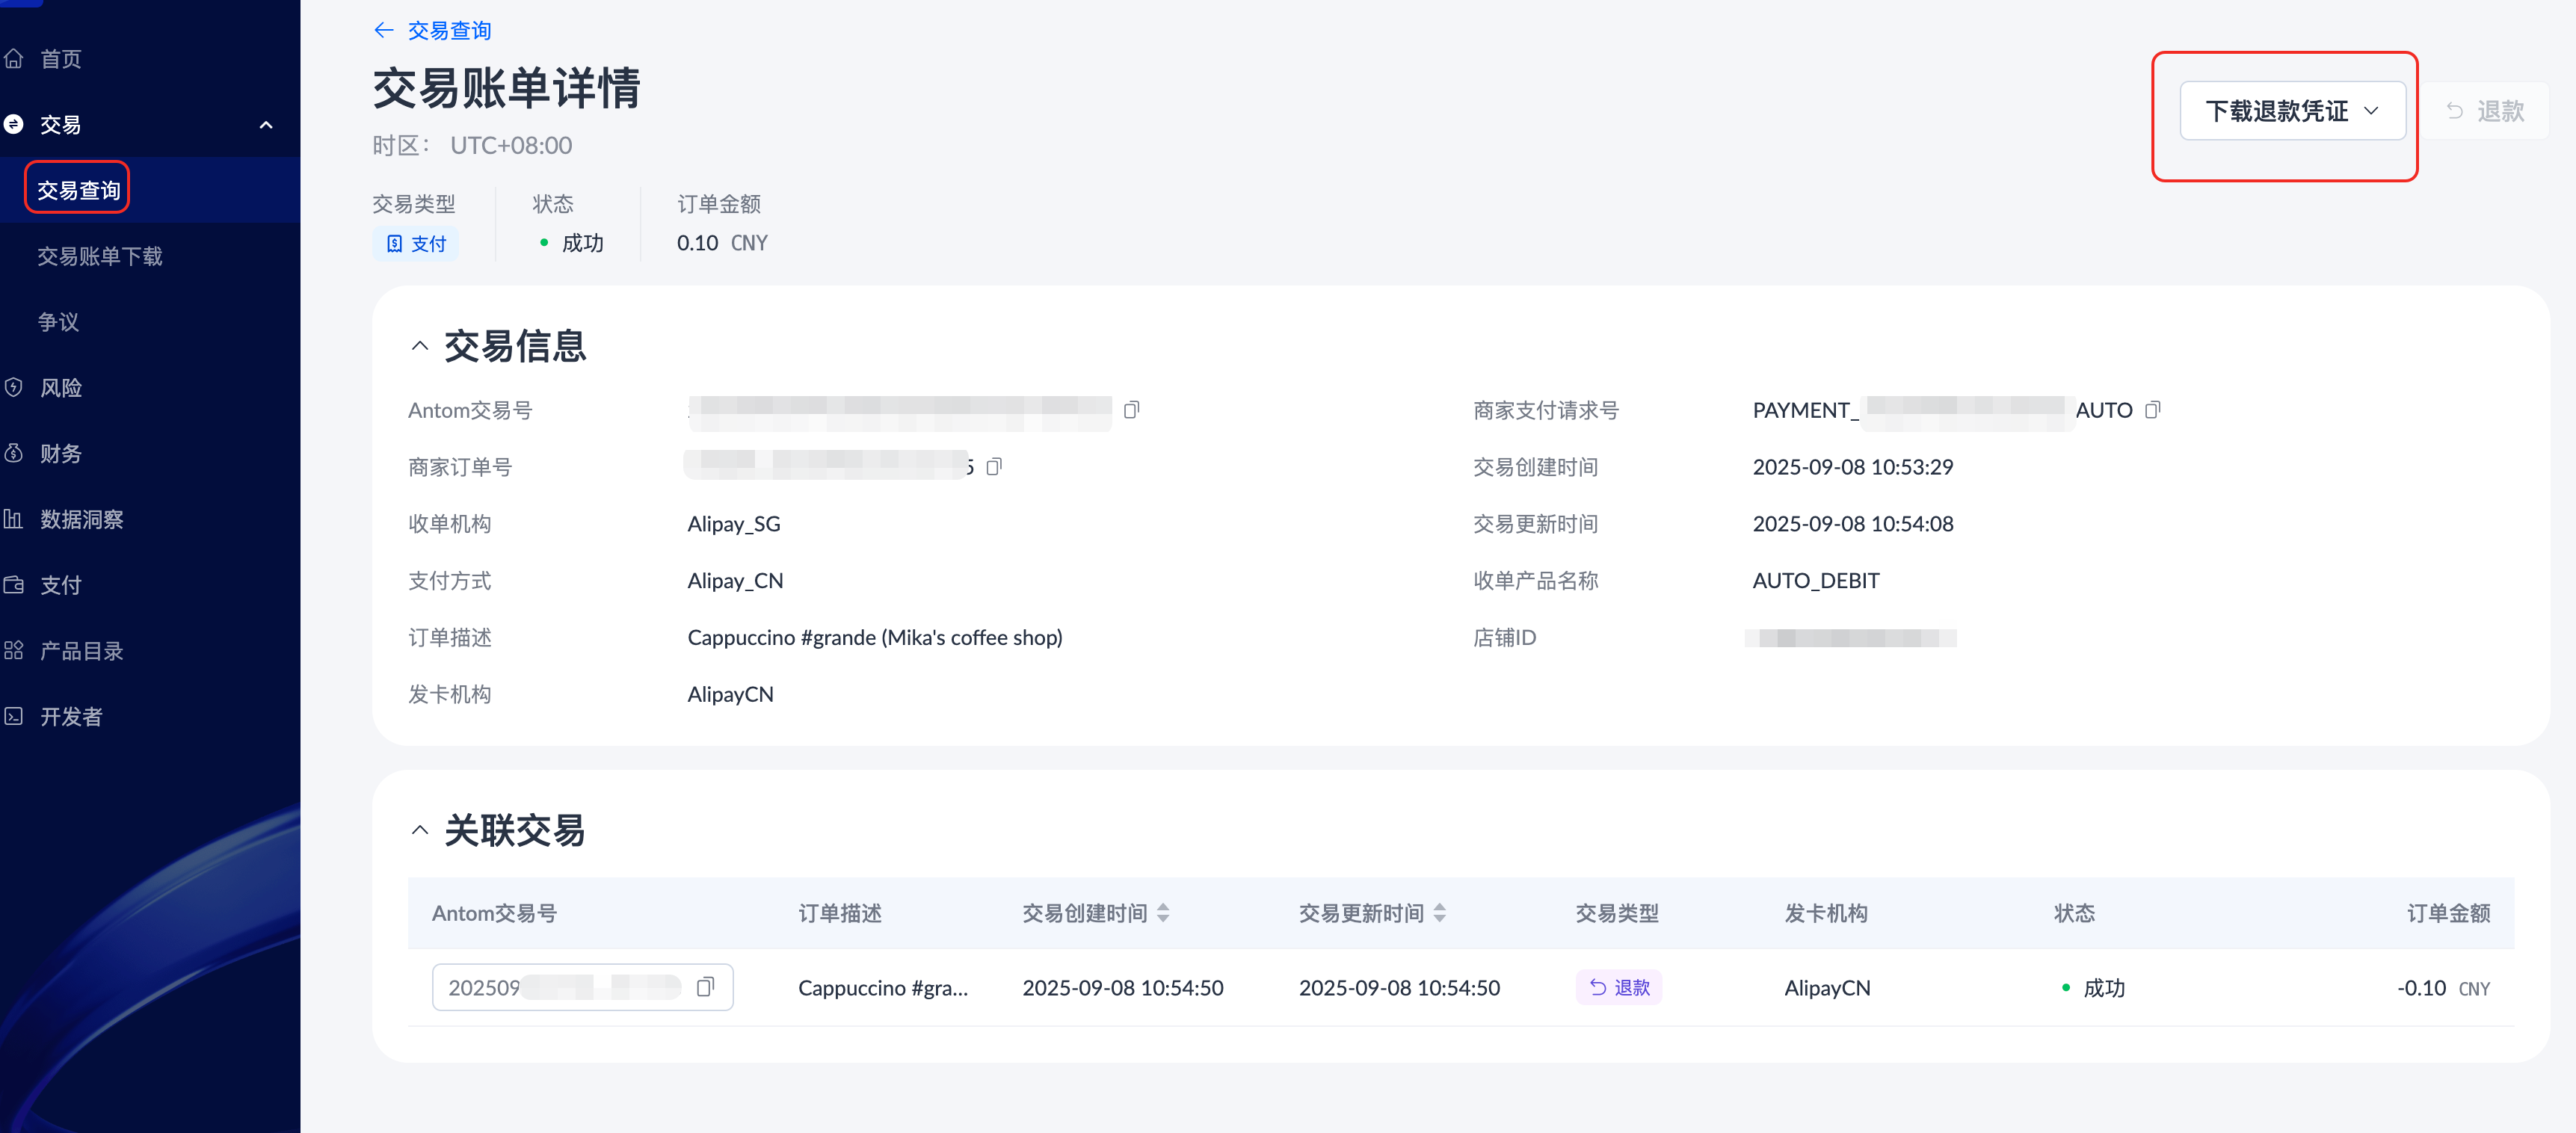Open the 下载退款凭证 dropdown

(x=2291, y=111)
